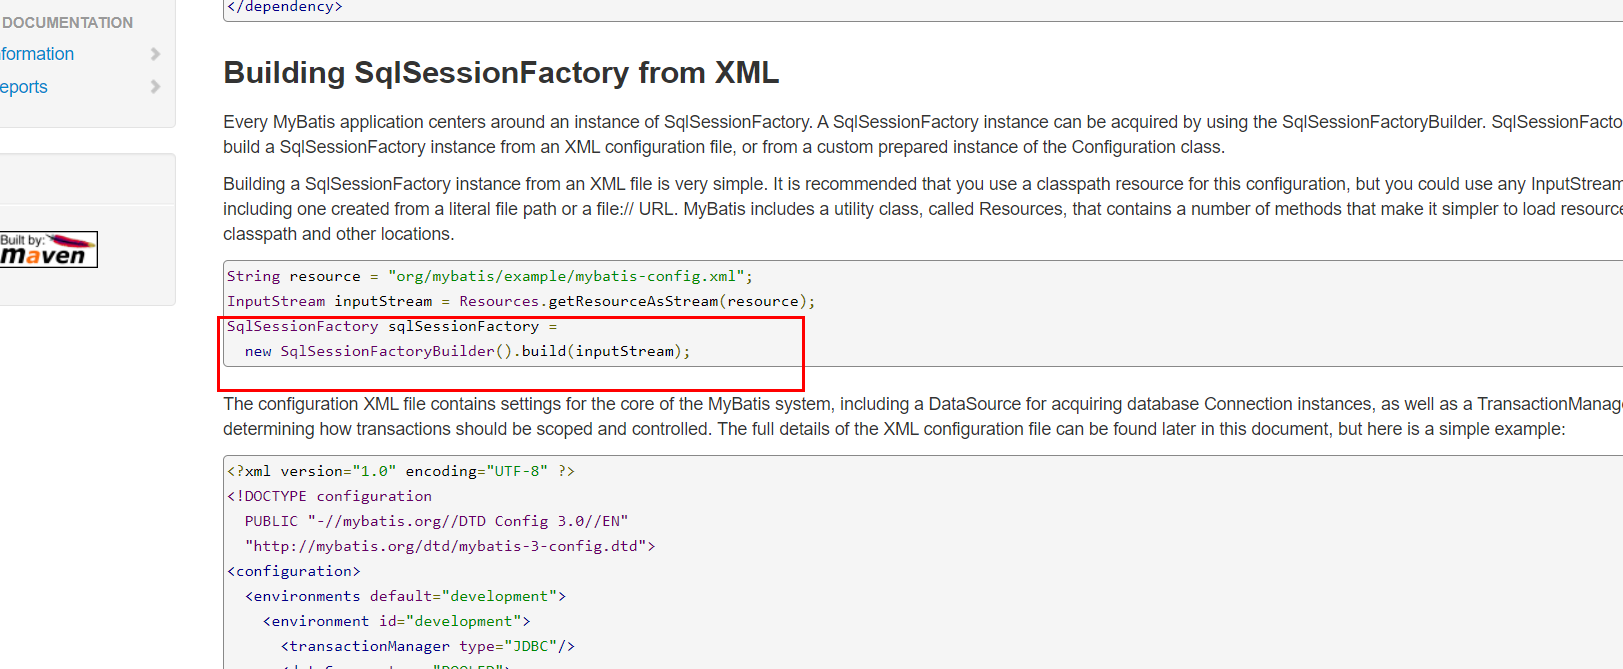This screenshot has height=669, width=1623.
Task: Click the '<?xml version="1.0"' line
Action: [x=401, y=471]
